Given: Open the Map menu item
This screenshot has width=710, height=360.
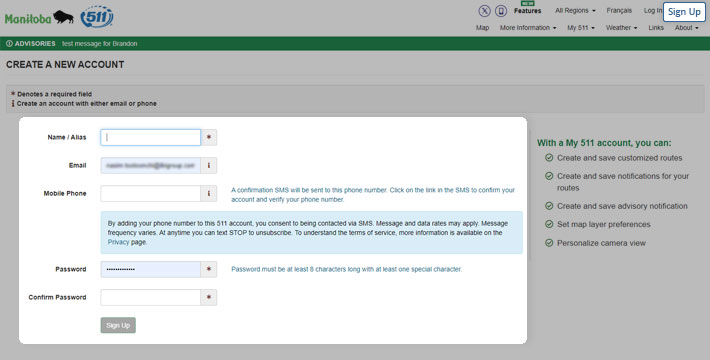Looking at the screenshot, I should tap(482, 28).
